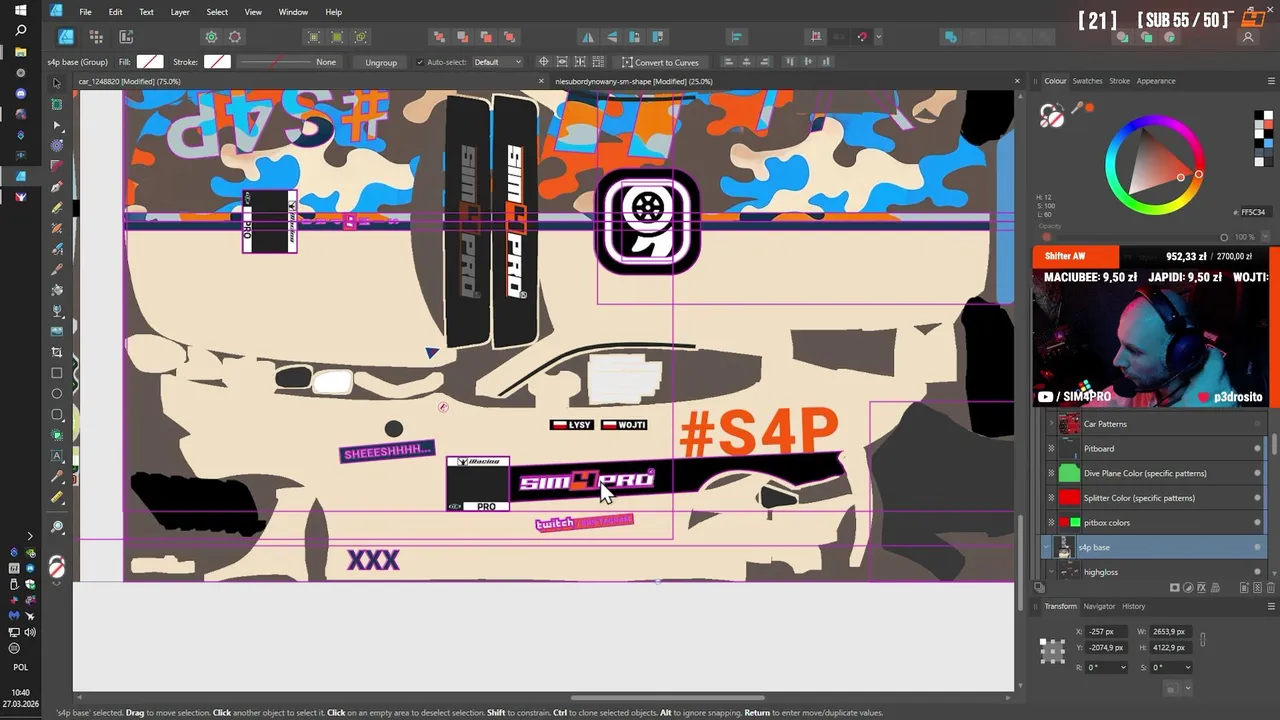Select the Zoom magnifier tool
Screen dimensions: 1280x720
click(x=57, y=527)
